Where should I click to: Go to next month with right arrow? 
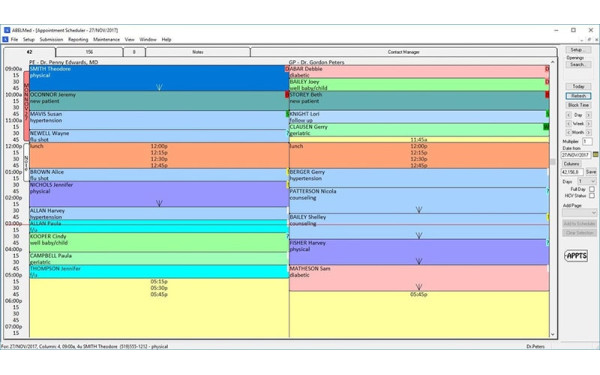pos(589,132)
